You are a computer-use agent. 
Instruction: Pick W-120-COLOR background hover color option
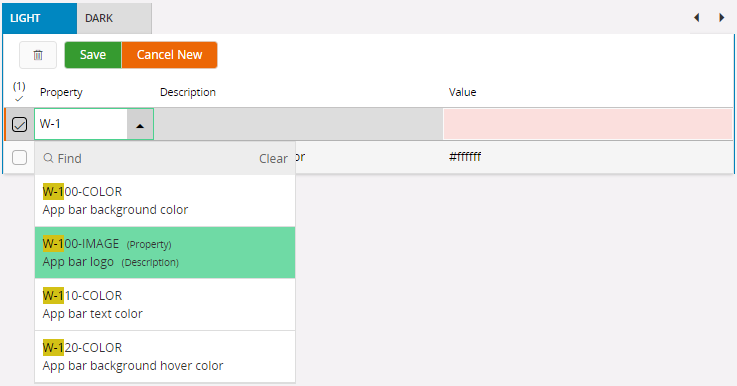coord(165,357)
